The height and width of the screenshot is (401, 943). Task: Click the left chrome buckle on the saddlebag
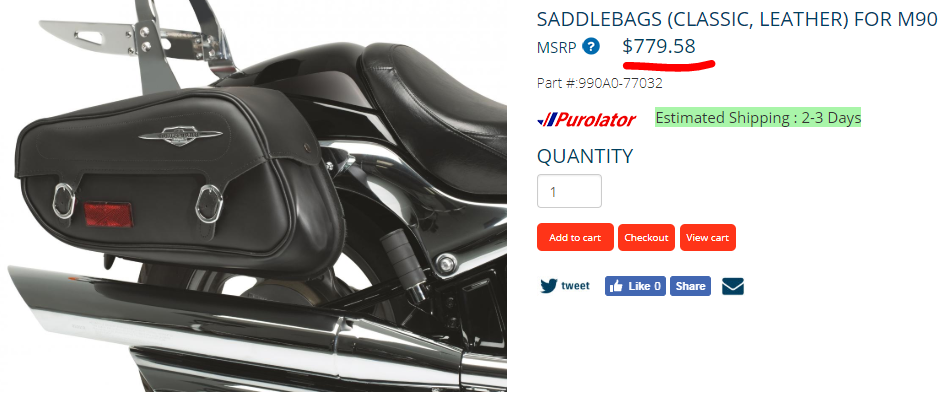64,200
